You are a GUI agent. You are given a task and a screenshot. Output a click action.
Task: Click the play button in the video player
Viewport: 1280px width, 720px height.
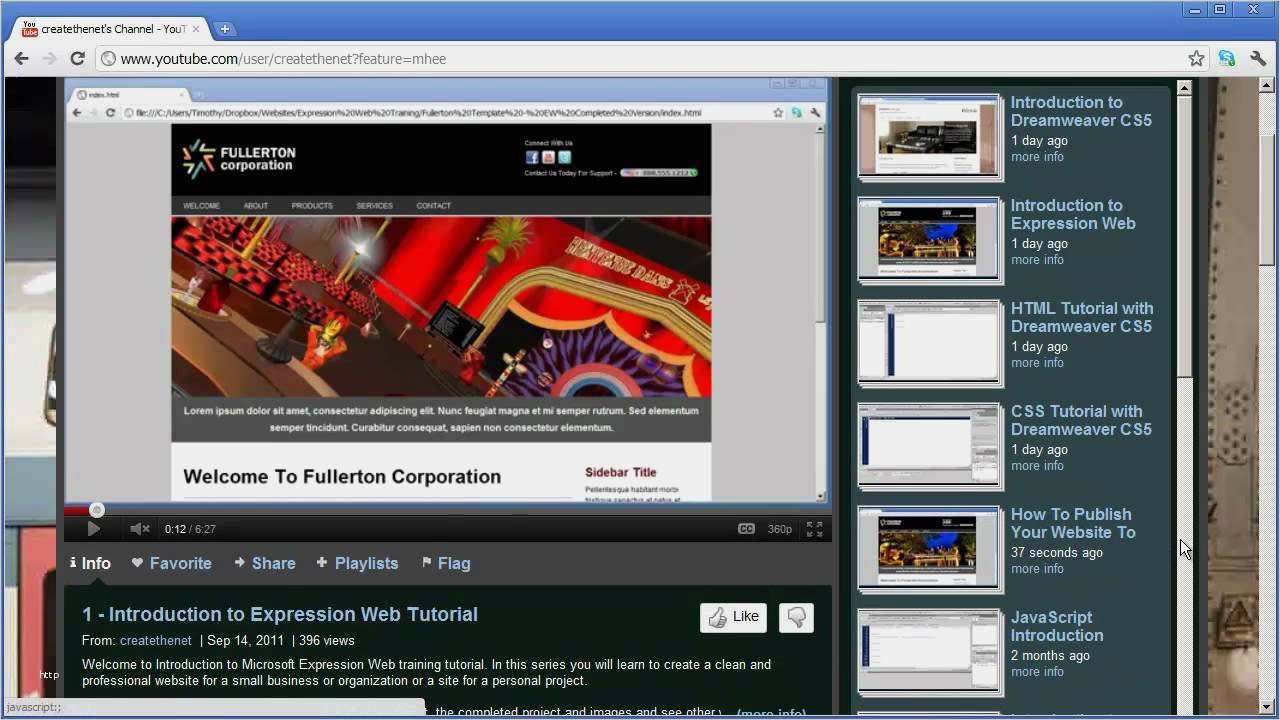(93, 529)
